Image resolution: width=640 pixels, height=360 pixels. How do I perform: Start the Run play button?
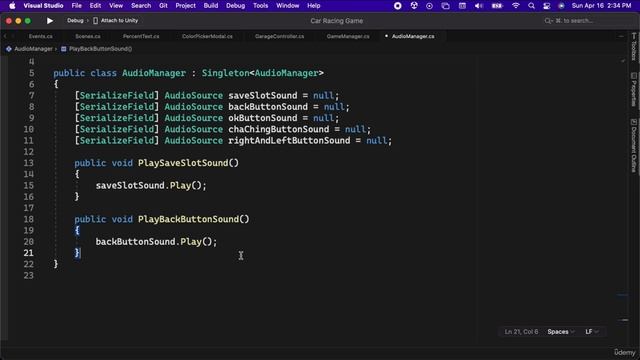(x=50, y=20)
